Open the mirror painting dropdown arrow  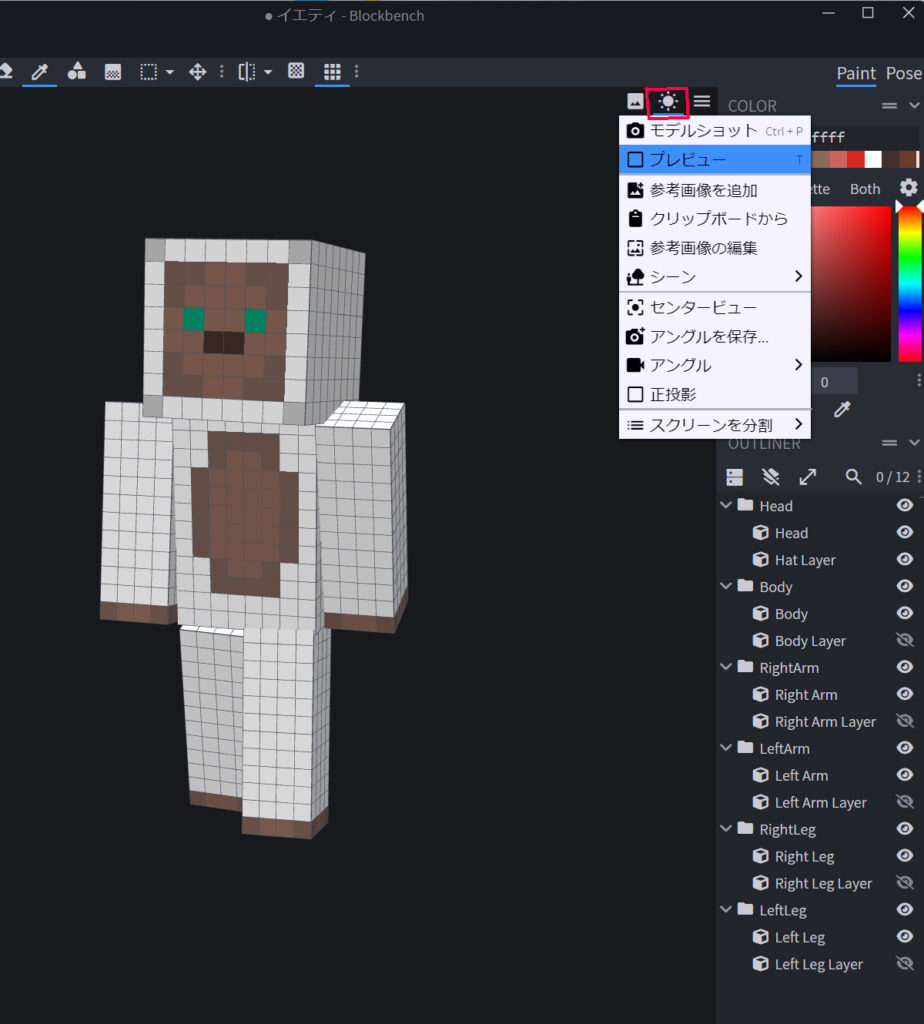pyautogui.click(x=267, y=71)
